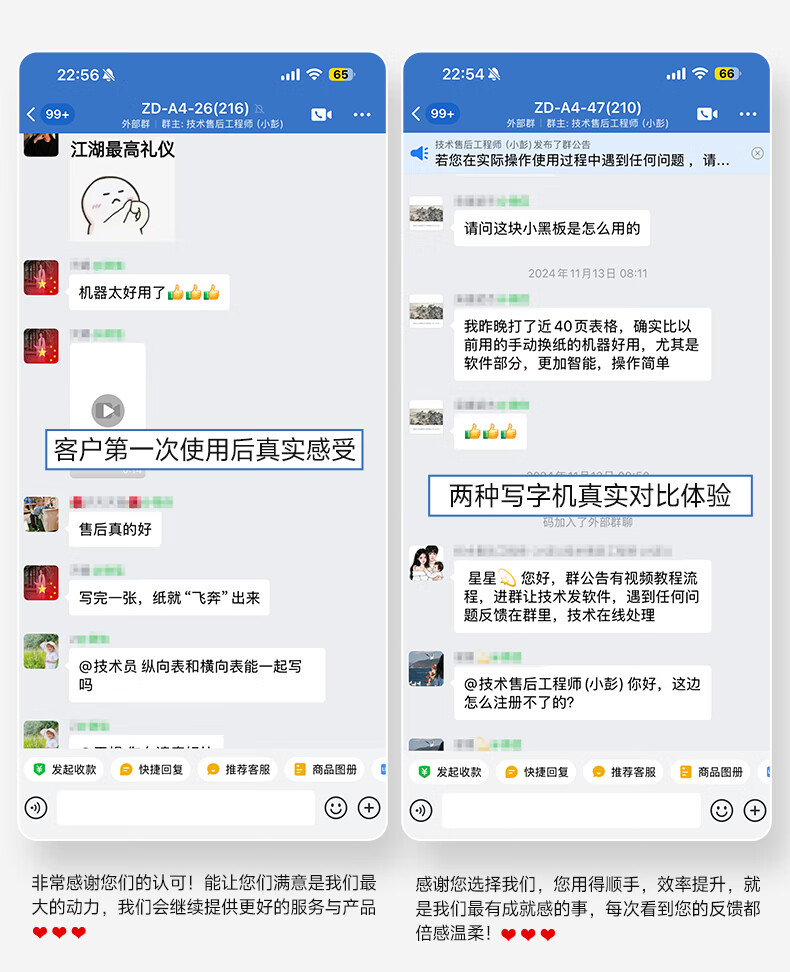Image resolution: width=790 pixels, height=972 pixels.
Task: Tap the plus attachment icon in ZD-A4-47 chat
Action: click(x=755, y=810)
